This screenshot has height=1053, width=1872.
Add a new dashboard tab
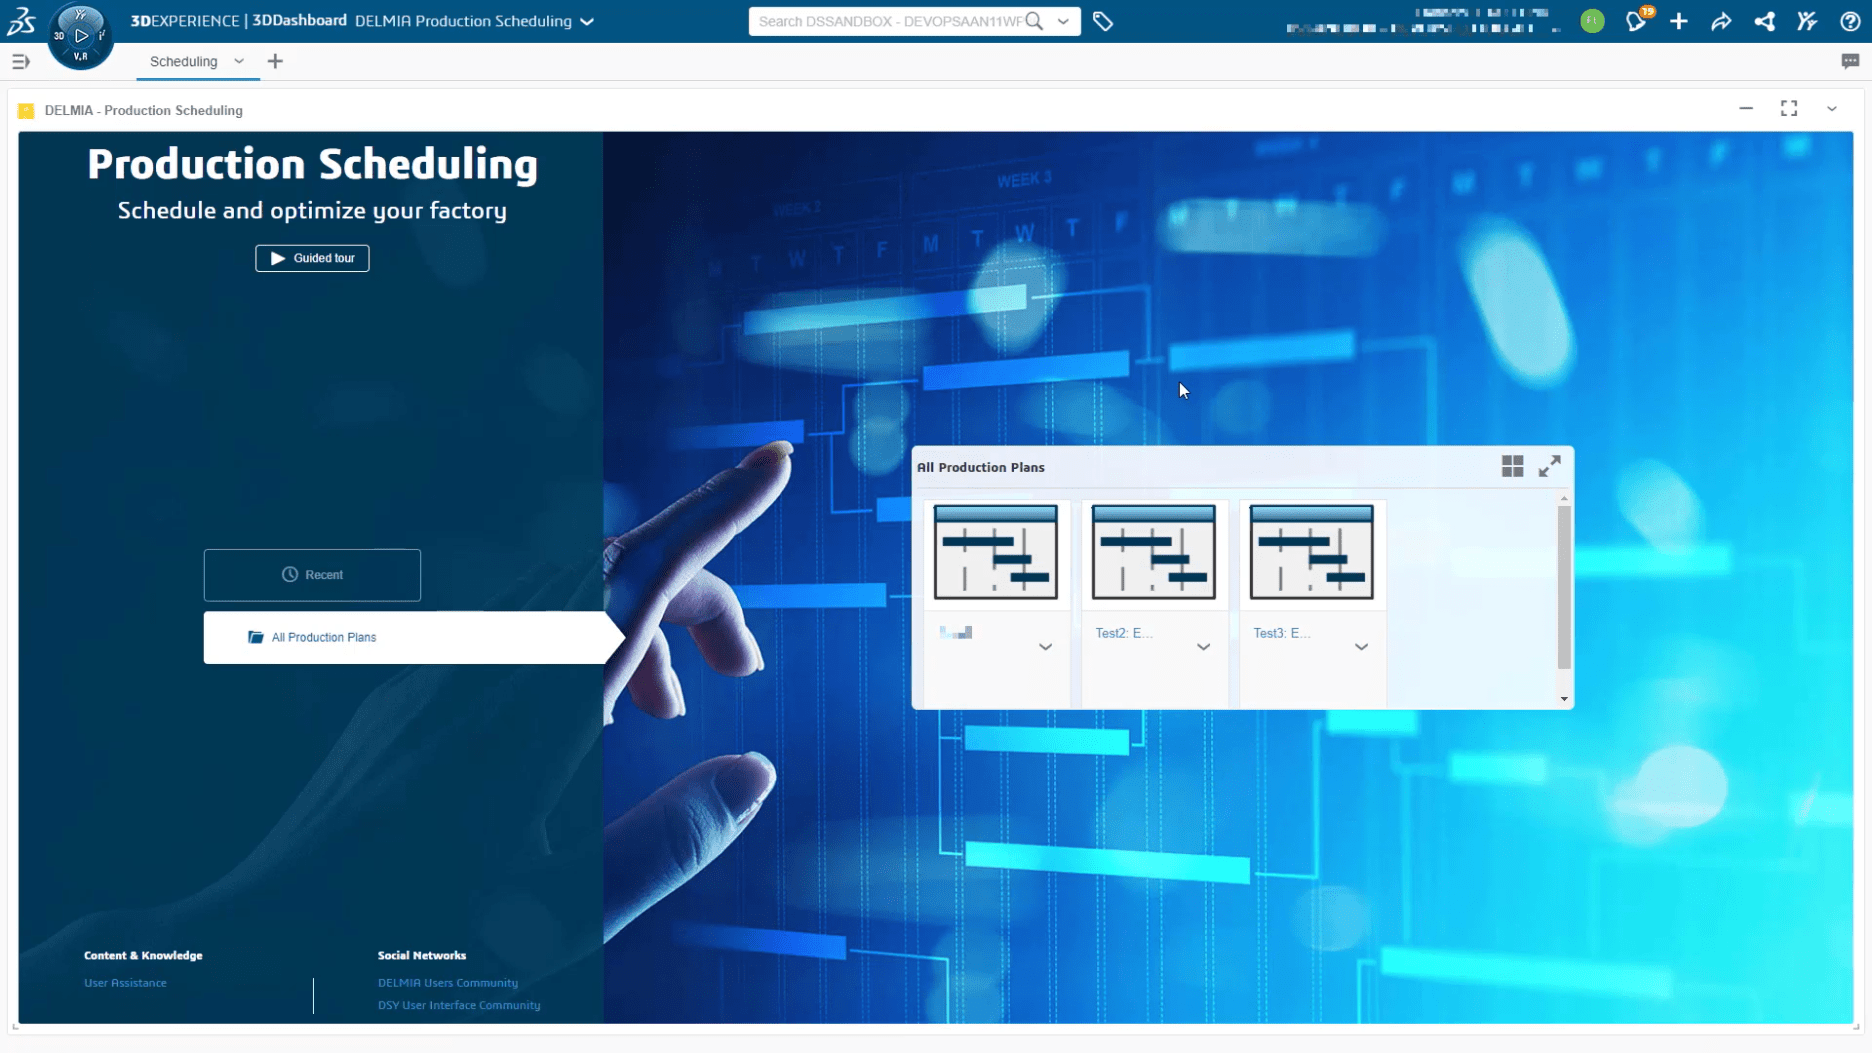(275, 62)
